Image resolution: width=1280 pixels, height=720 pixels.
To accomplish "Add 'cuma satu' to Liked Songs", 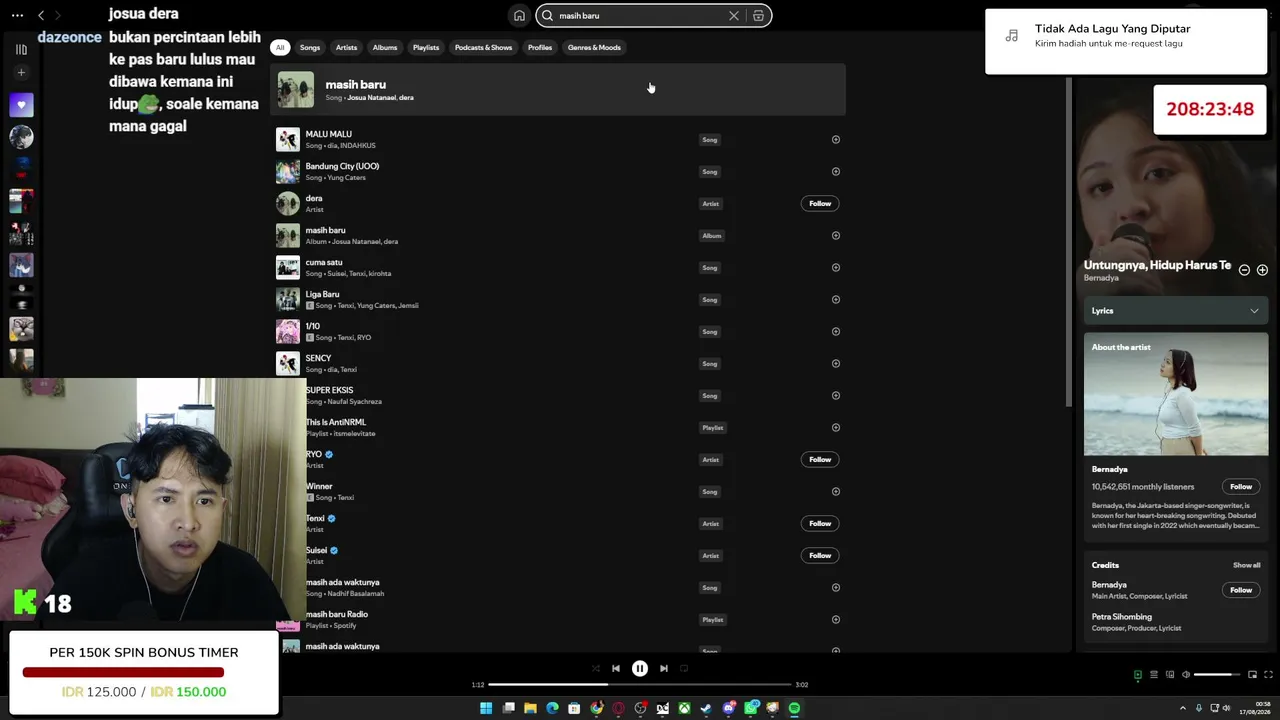I will pyautogui.click(x=836, y=268).
